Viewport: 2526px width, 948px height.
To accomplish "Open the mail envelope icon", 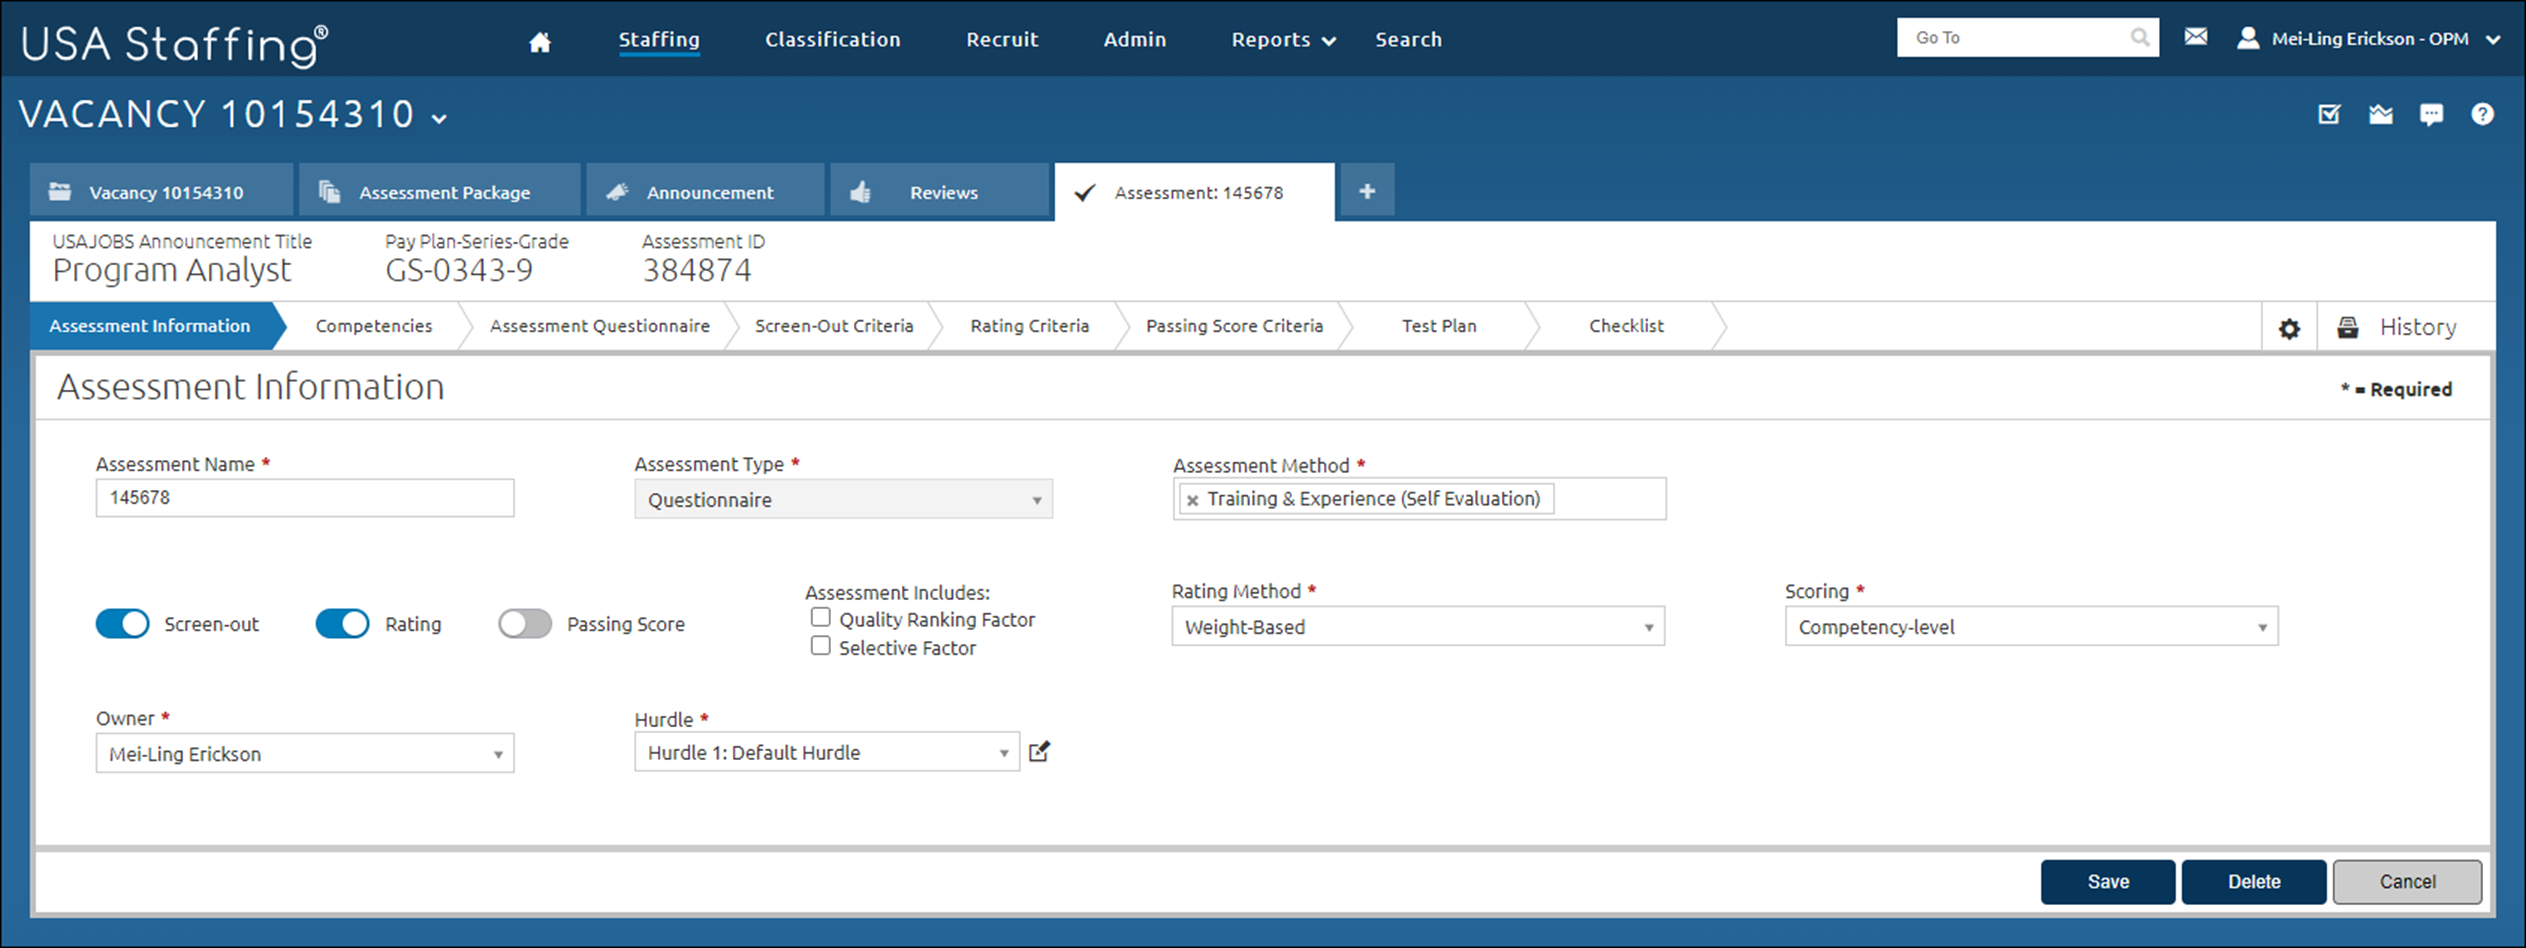I will [x=2196, y=37].
